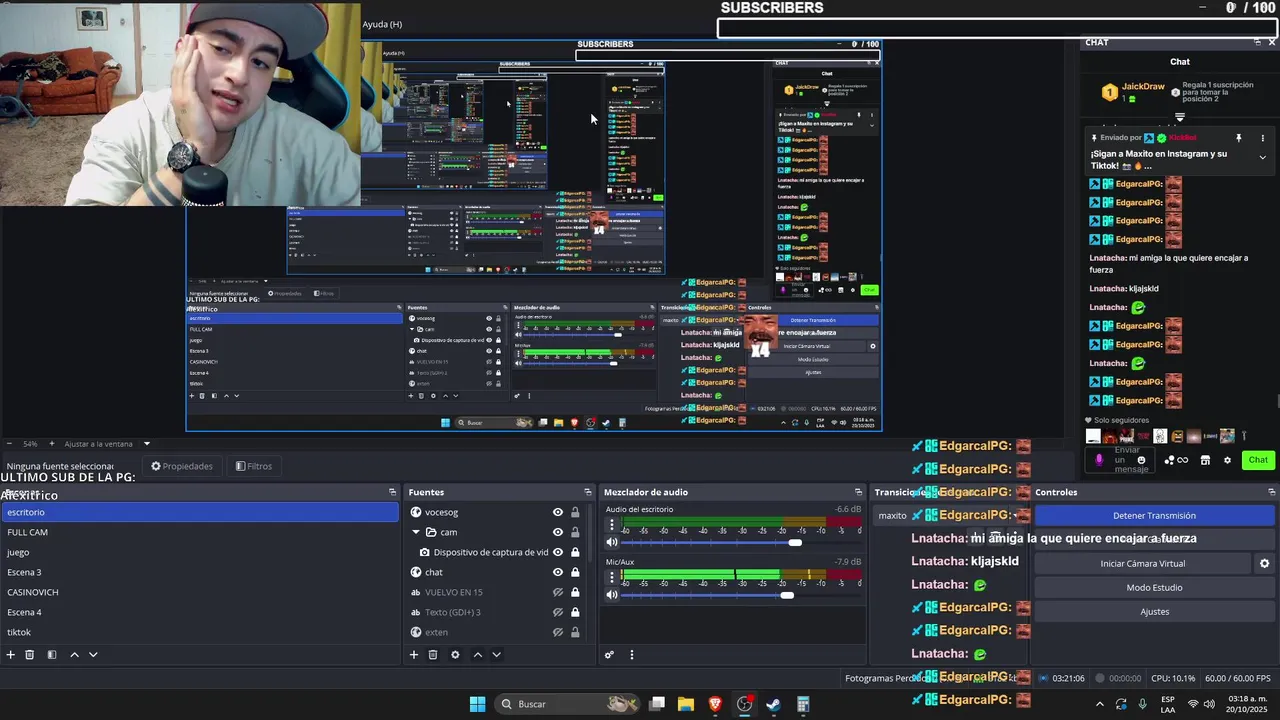Undock the Mezclador de audio panel
Screen dimensions: 1280x720
point(858,492)
